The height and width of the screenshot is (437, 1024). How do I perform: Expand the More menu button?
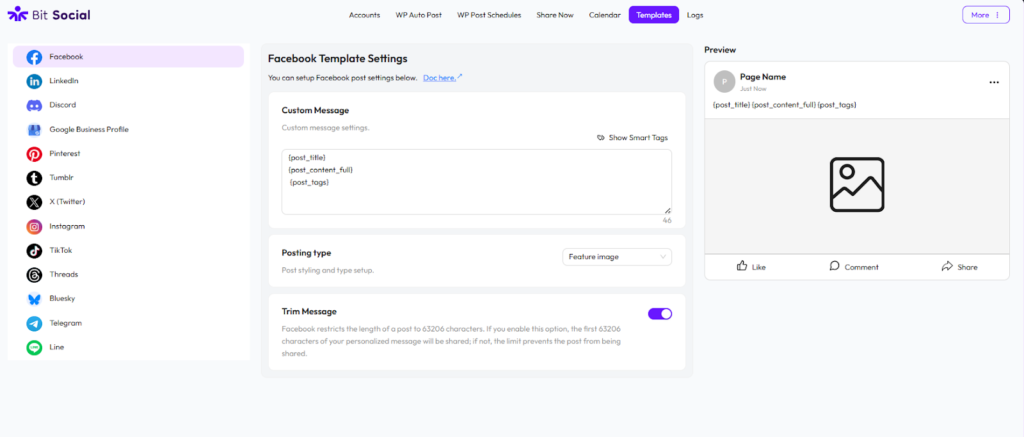(x=985, y=15)
